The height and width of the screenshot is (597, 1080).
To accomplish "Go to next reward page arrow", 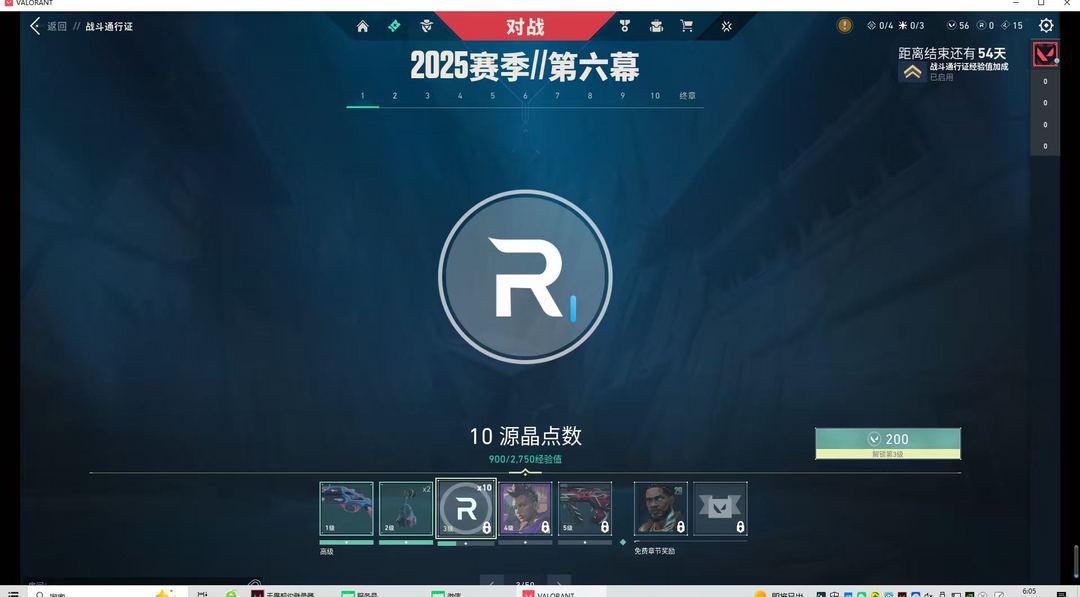I will (x=559, y=583).
